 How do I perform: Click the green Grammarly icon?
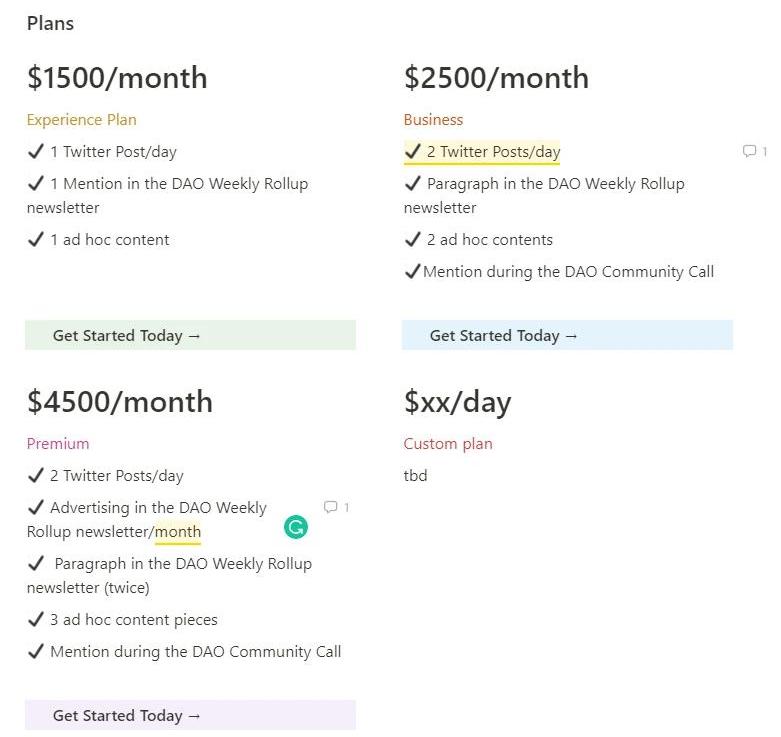click(296, 528)
